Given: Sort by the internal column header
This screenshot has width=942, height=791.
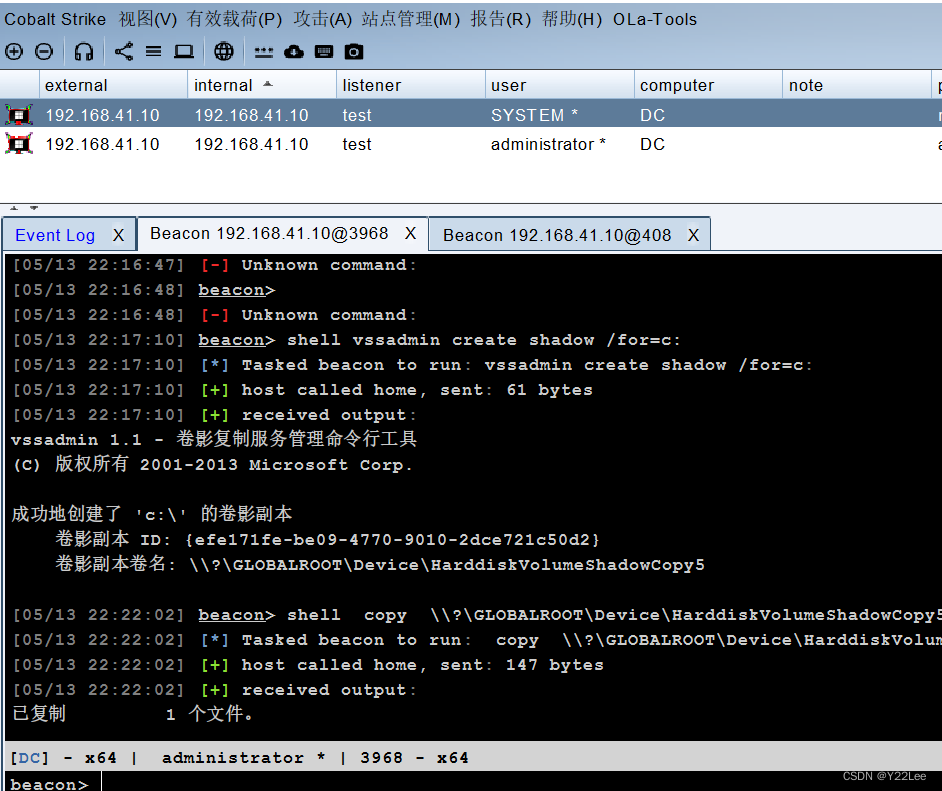Looking at the screenshot, I should click(x=262, y=85).
